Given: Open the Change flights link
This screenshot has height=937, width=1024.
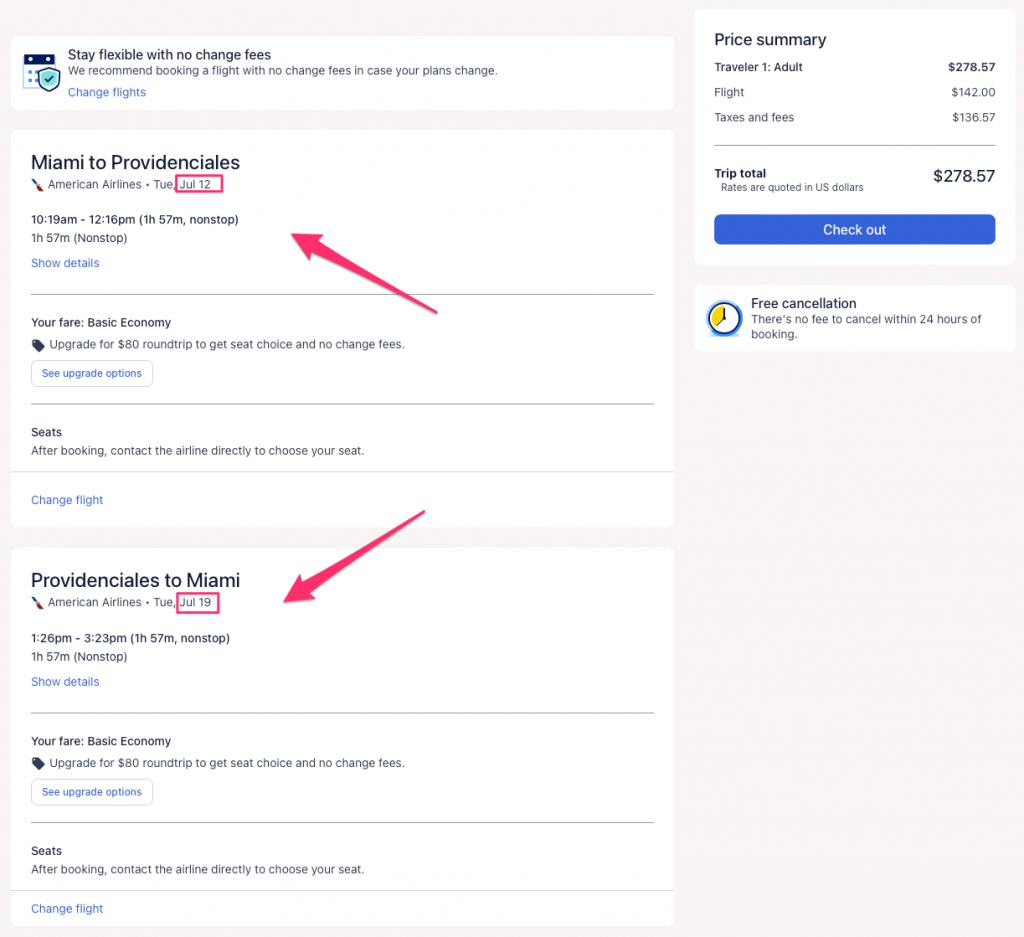Looking at the screenshot, I should pos(106,92).
